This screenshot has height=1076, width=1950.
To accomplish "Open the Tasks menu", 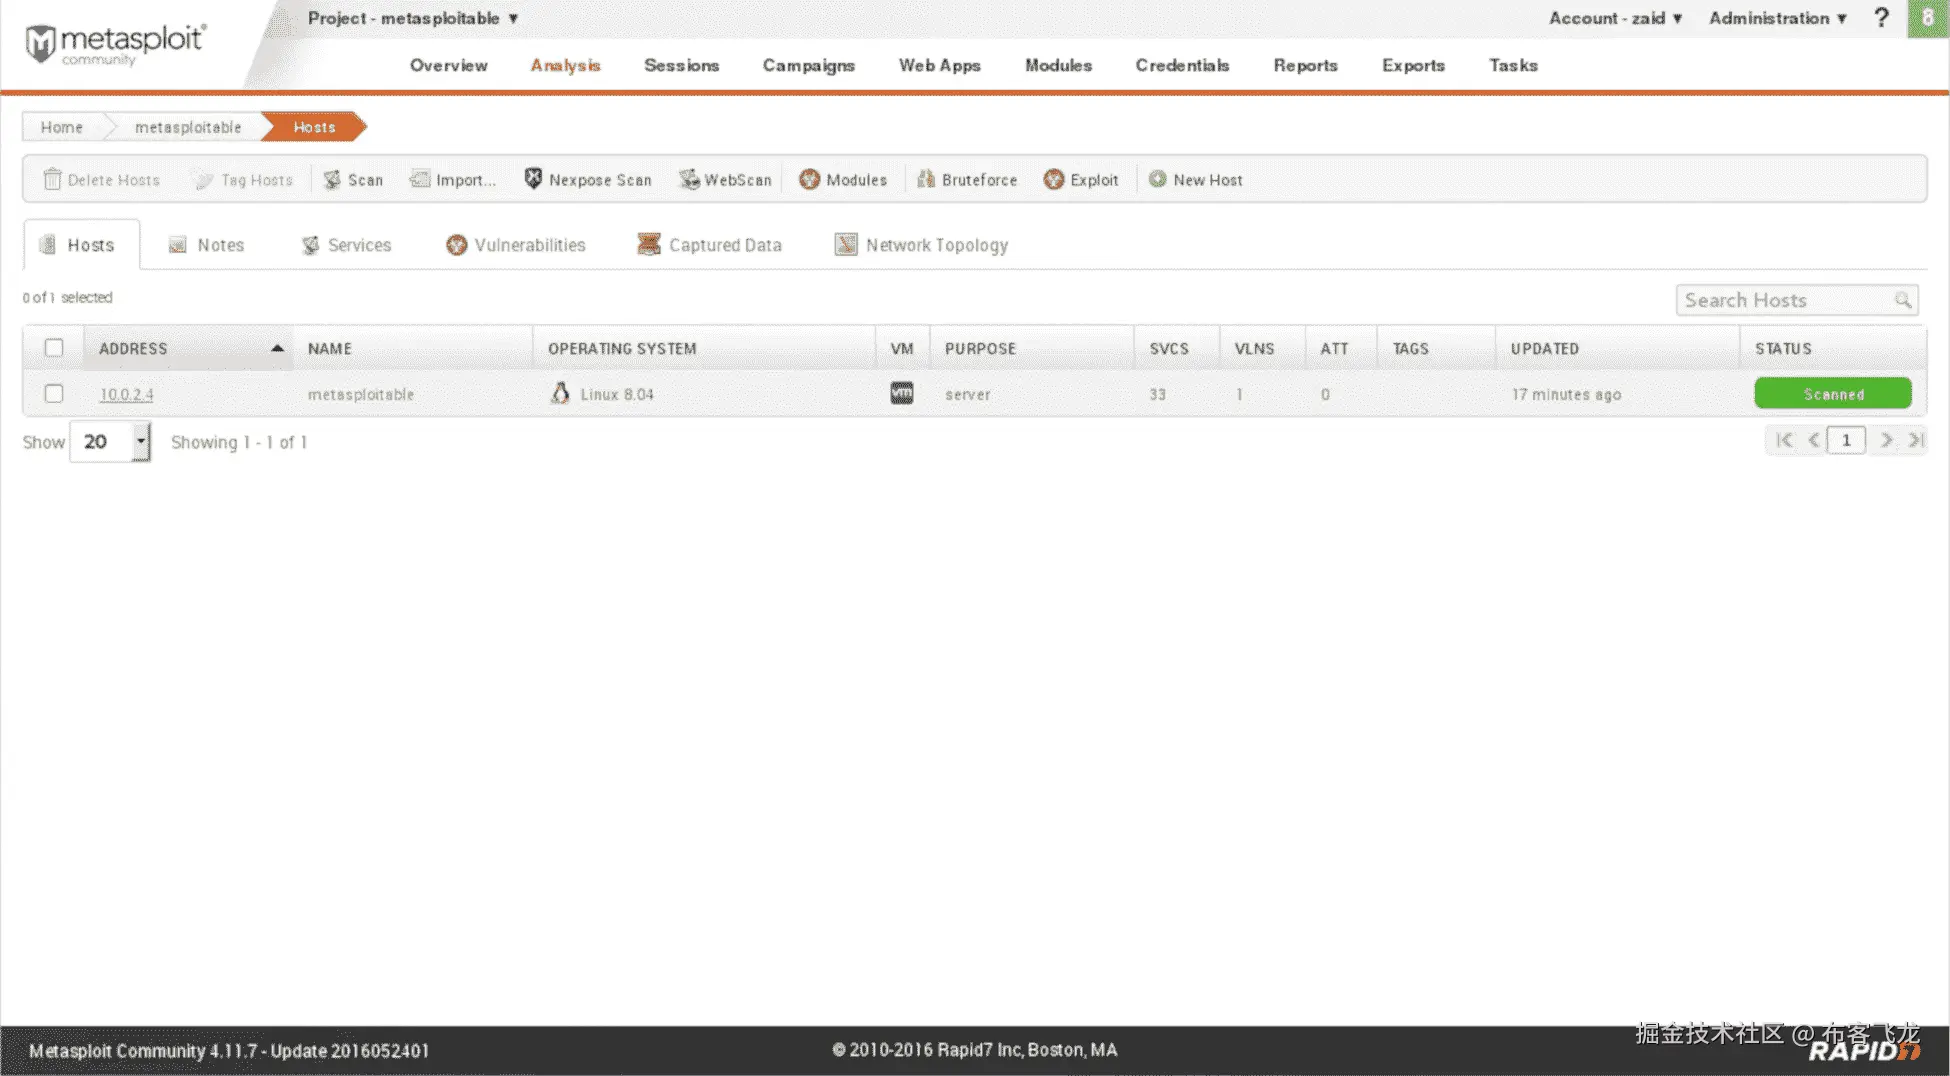I will coord(1514,65).
